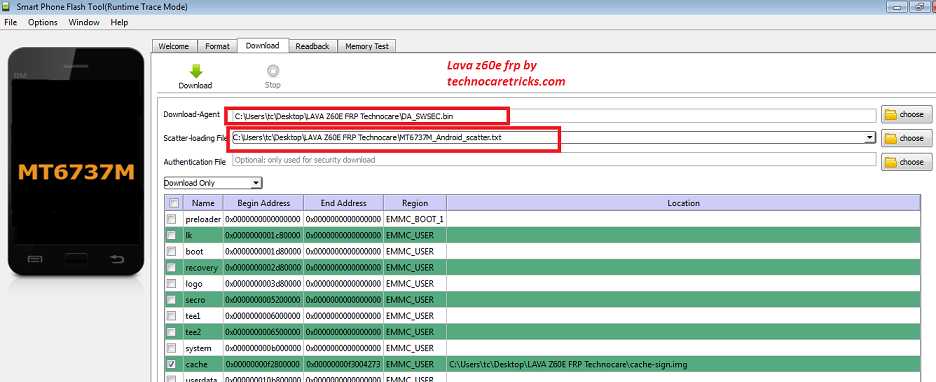Choose a Download-Agent file

pos(906,114)
